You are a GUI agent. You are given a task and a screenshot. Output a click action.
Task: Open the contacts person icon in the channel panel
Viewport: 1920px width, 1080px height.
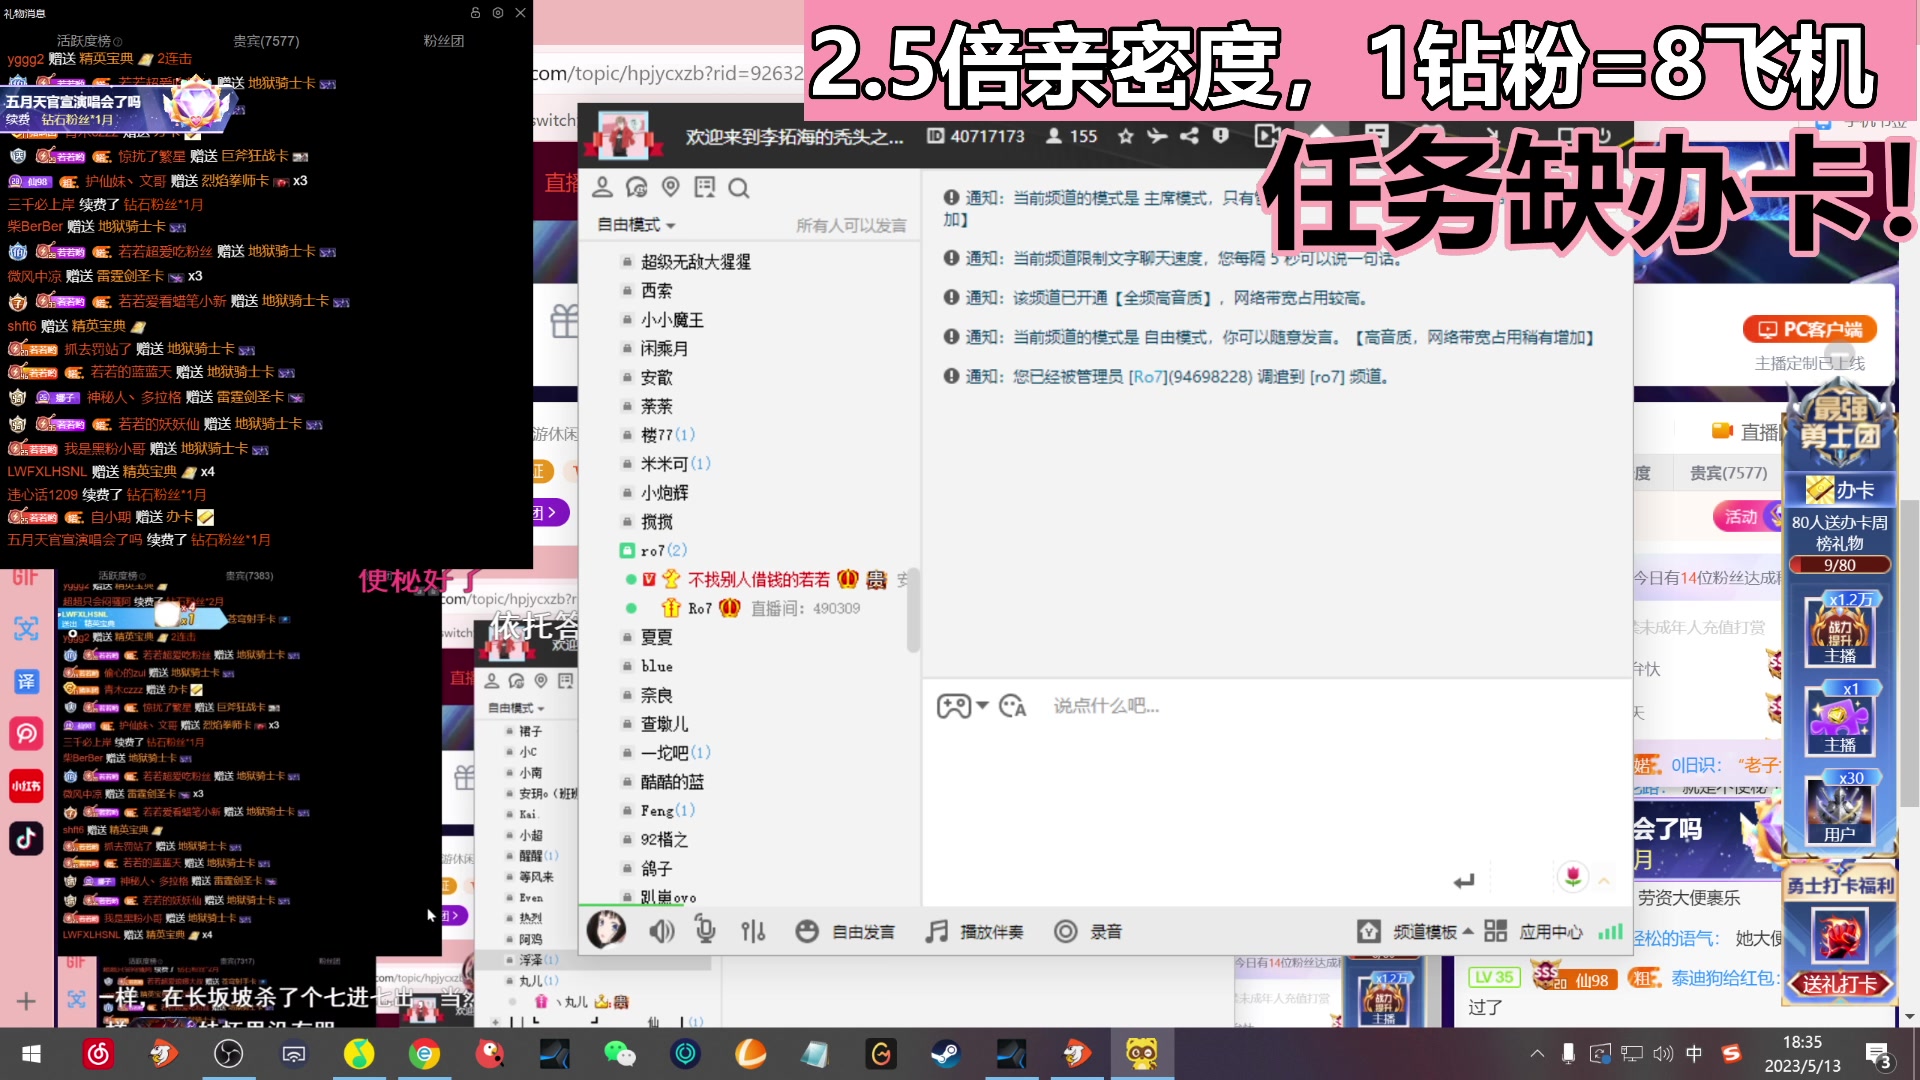click(x=601, y=187)
